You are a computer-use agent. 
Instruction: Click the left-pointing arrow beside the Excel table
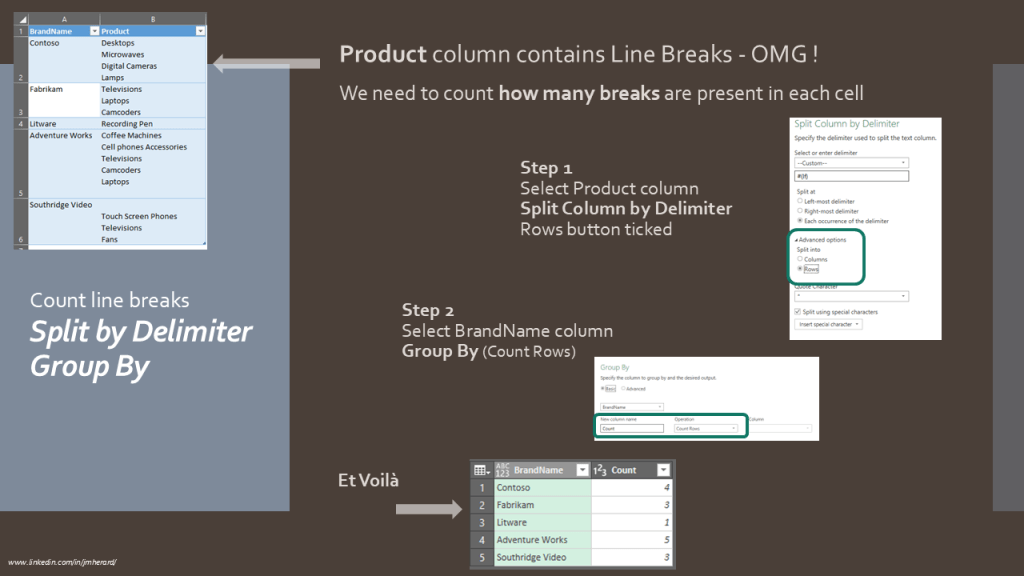266,65
